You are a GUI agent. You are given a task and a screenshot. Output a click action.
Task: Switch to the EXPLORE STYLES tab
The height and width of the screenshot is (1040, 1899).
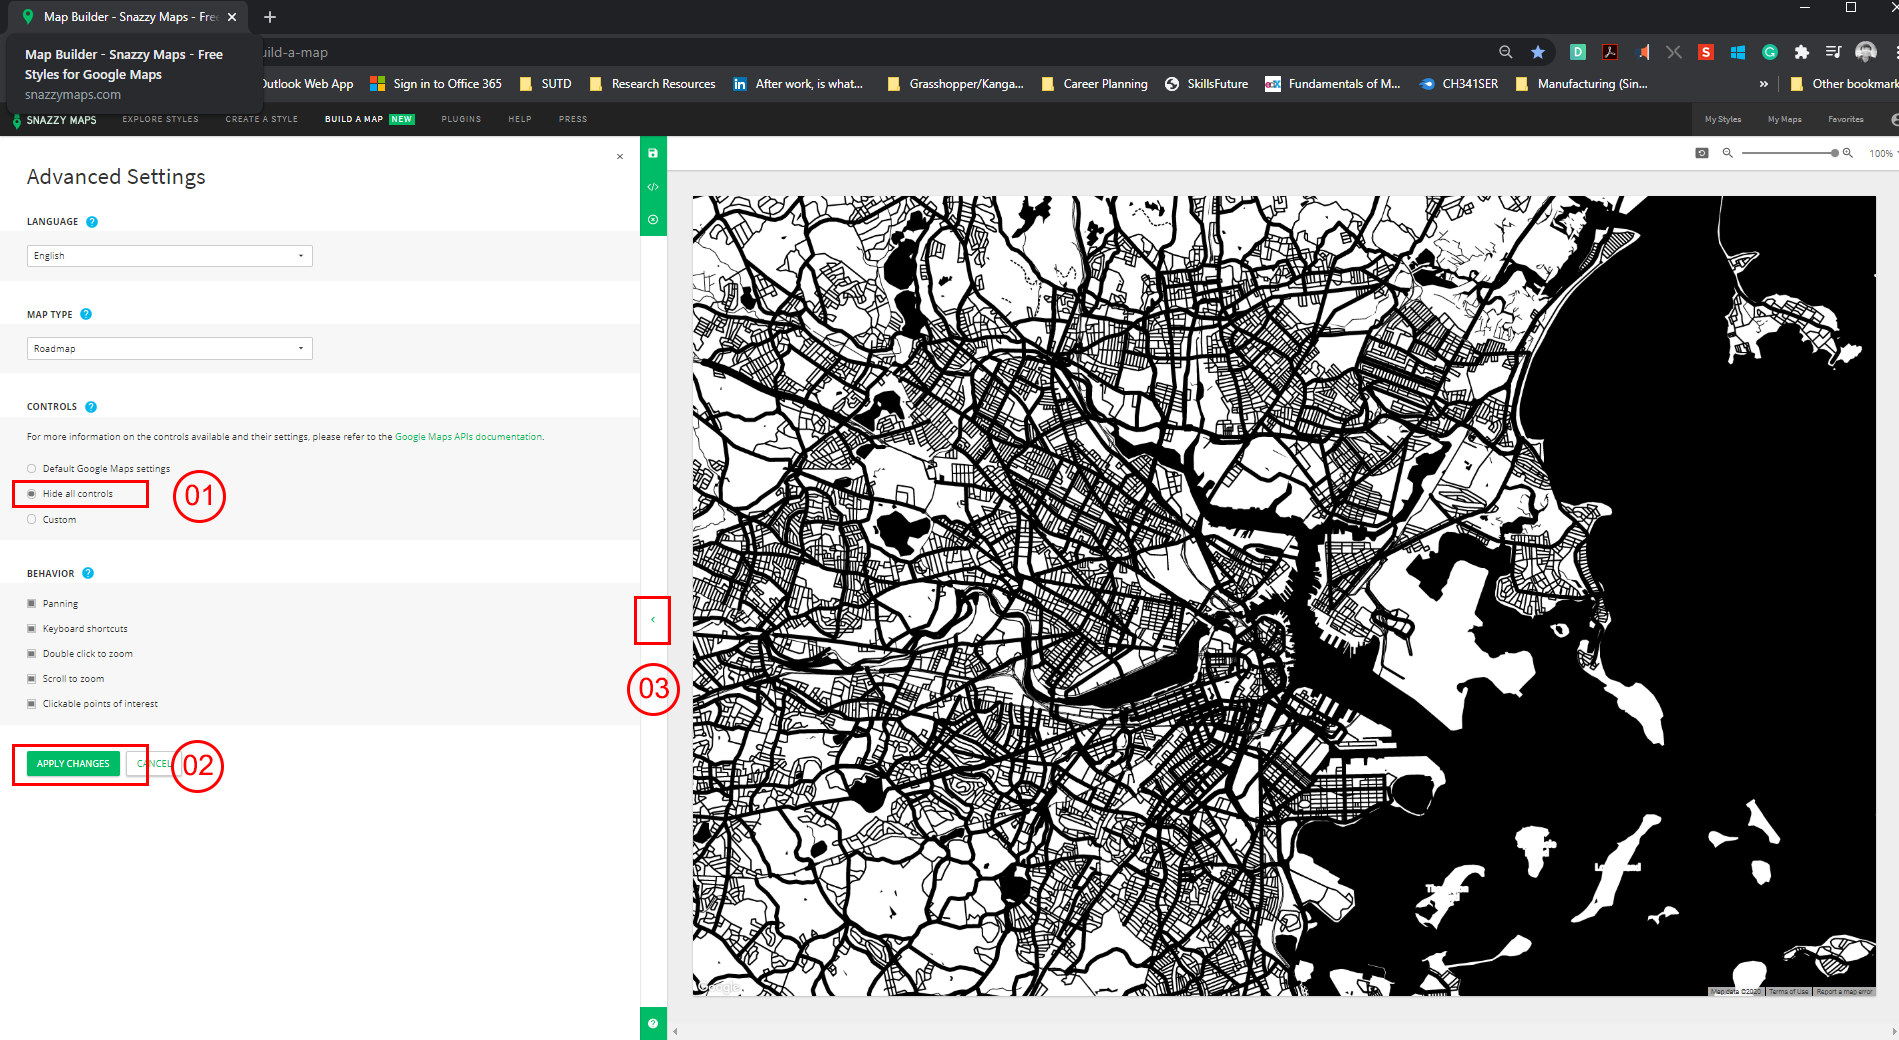160,118
